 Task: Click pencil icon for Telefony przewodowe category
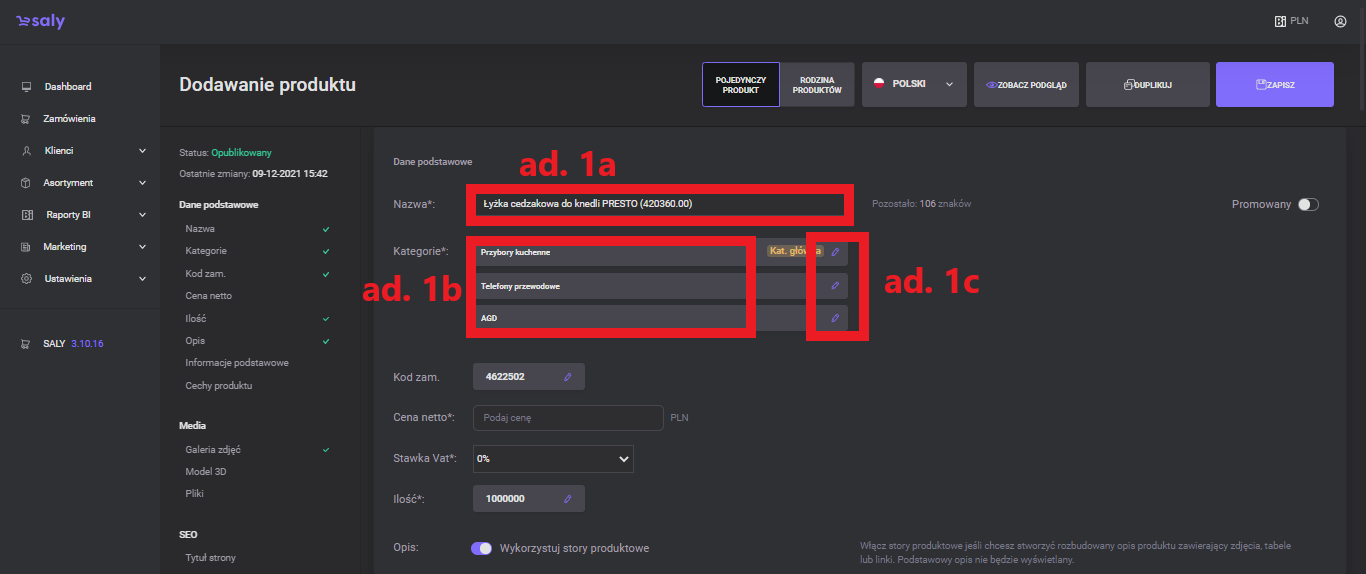[x=835, y=286]
